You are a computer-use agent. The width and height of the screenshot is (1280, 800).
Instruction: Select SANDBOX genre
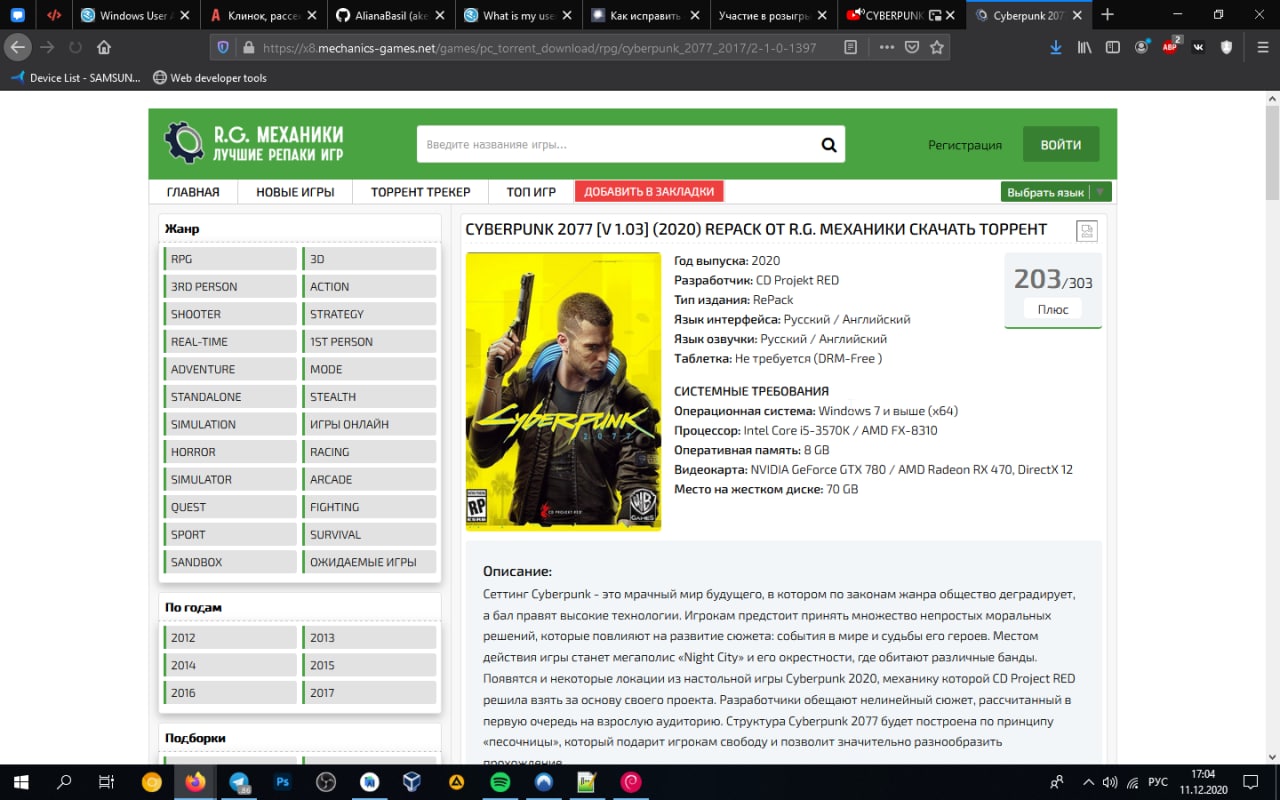point(230,562)
